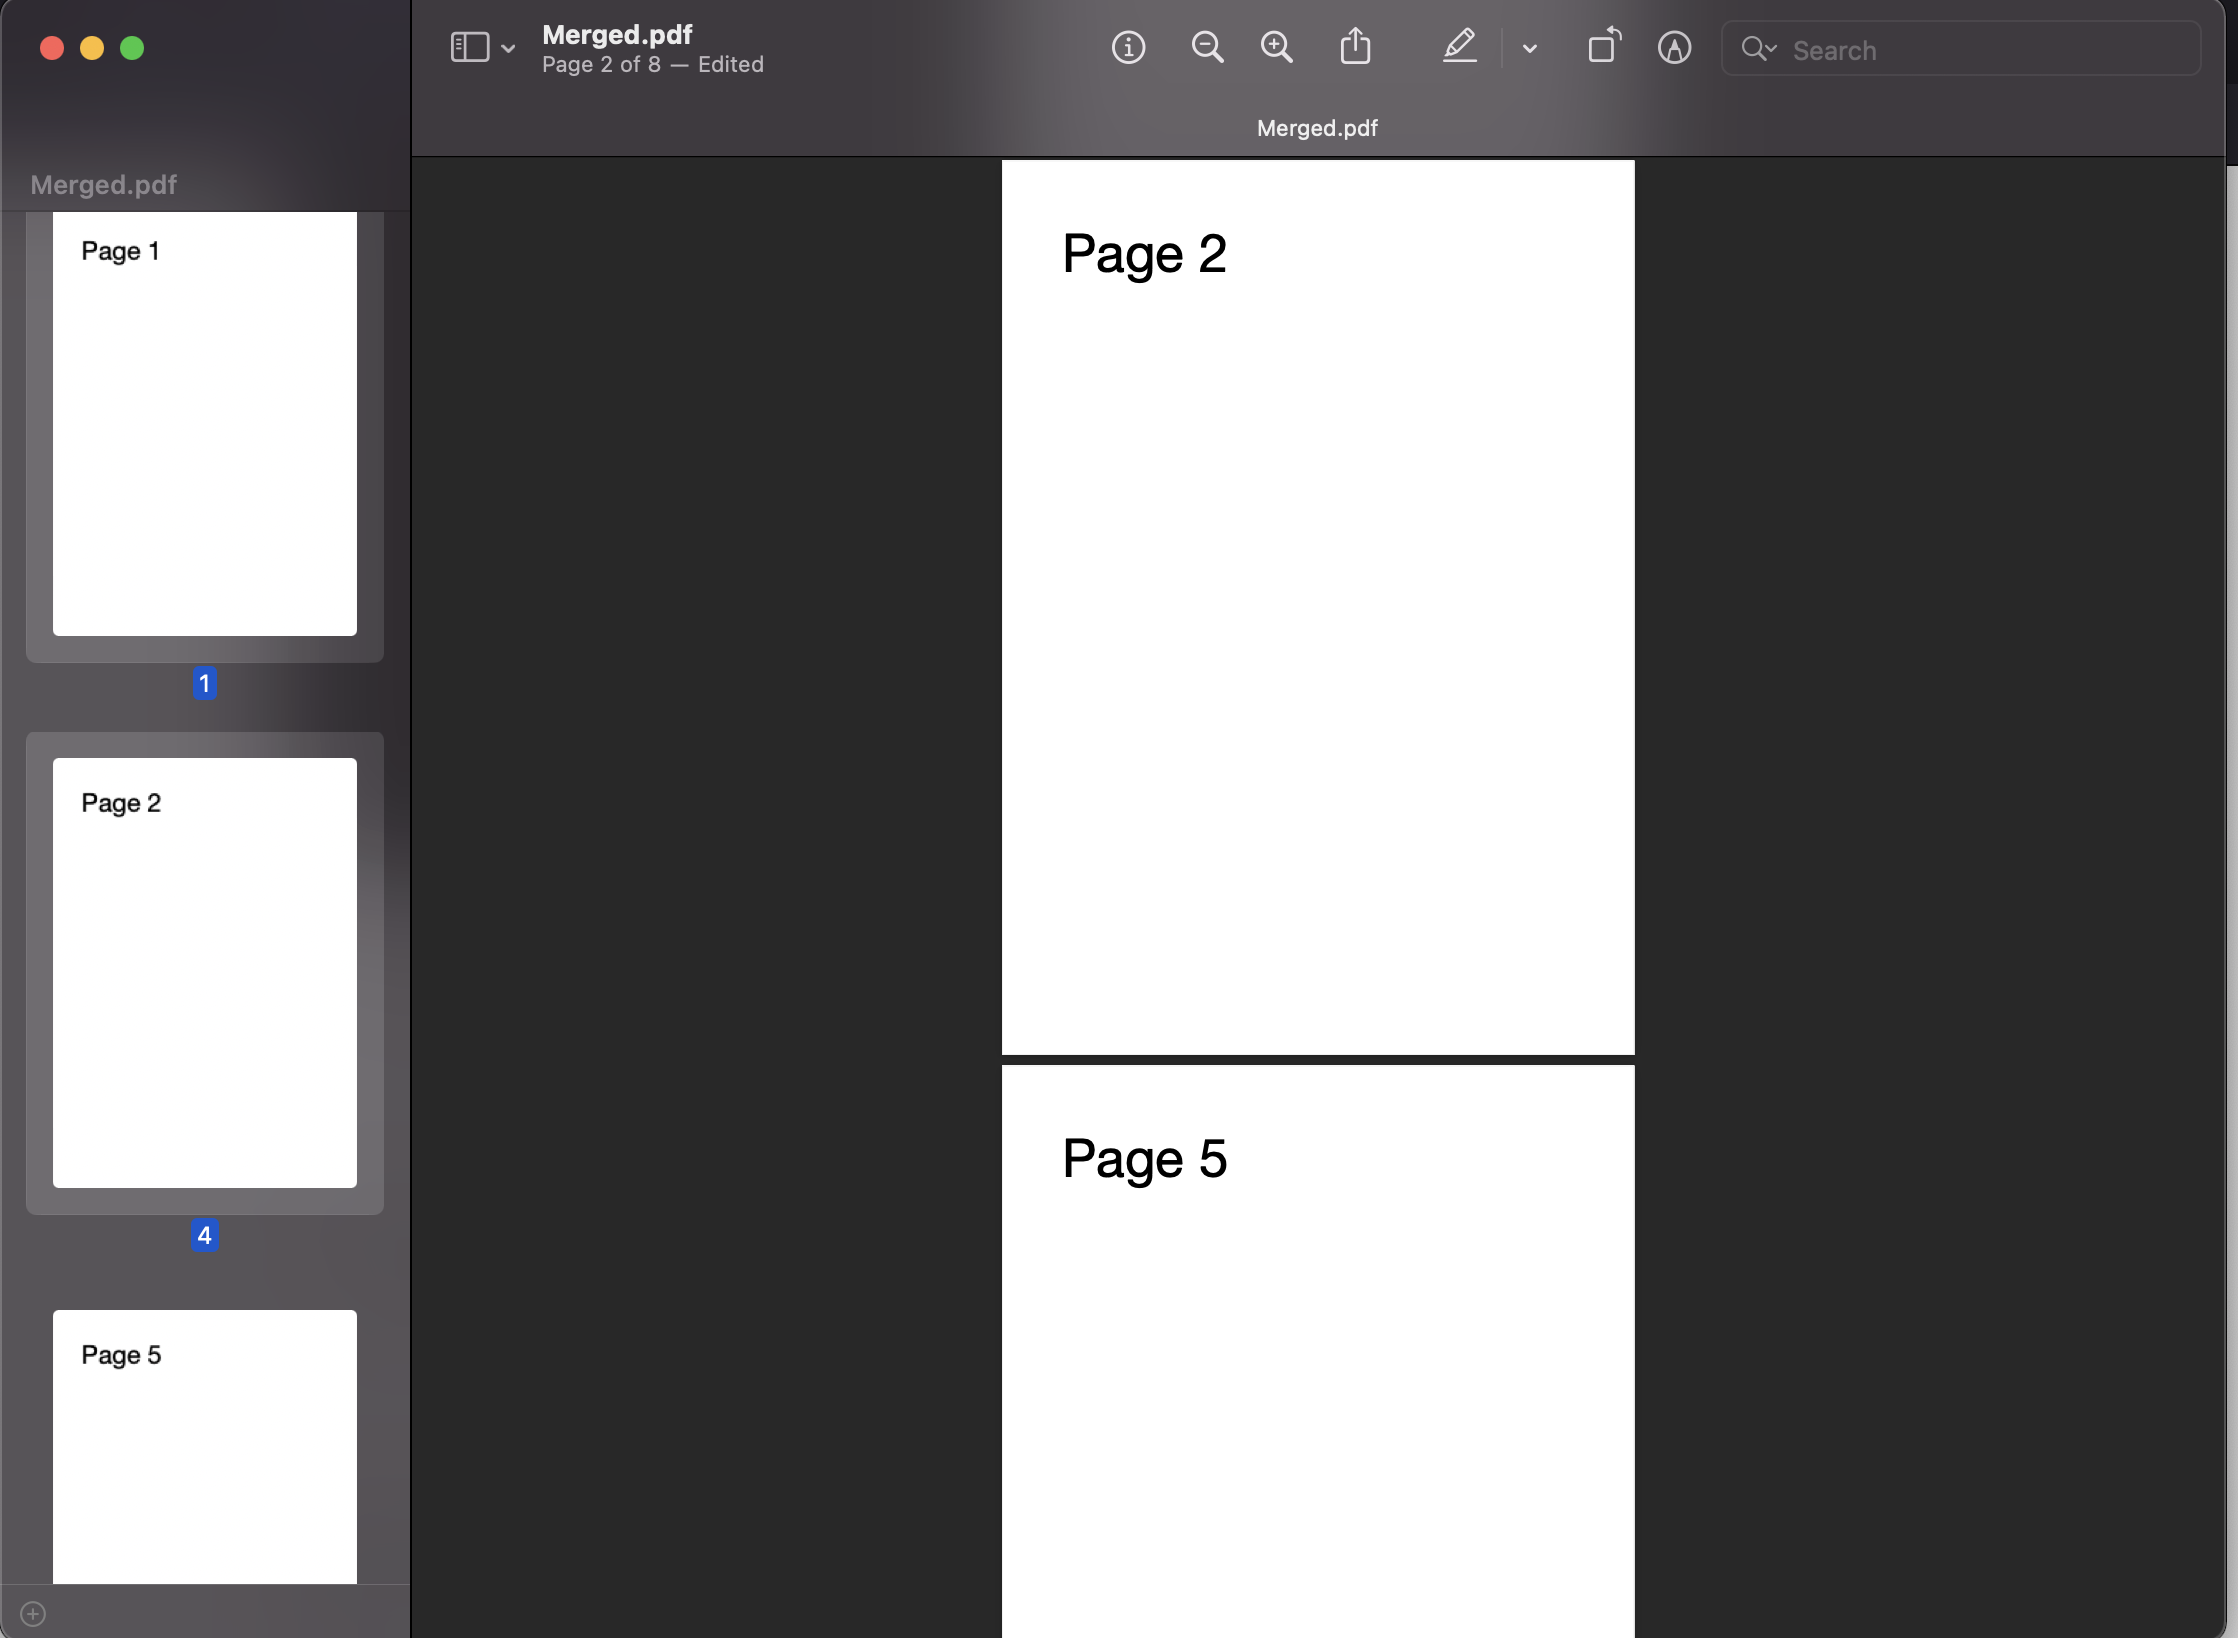Click the share/export icon
2238x1638 pixels.
pyautogui.click(x=1354, y=47)
